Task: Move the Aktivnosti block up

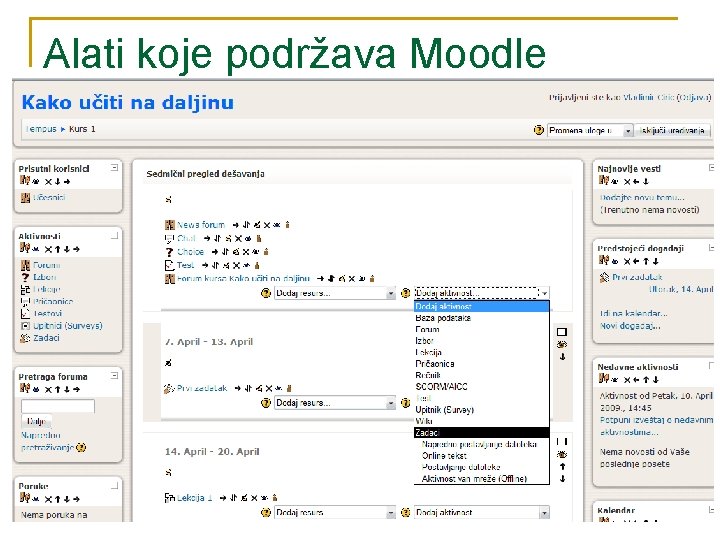Action: pyautogui.click(x=57, y=249)
